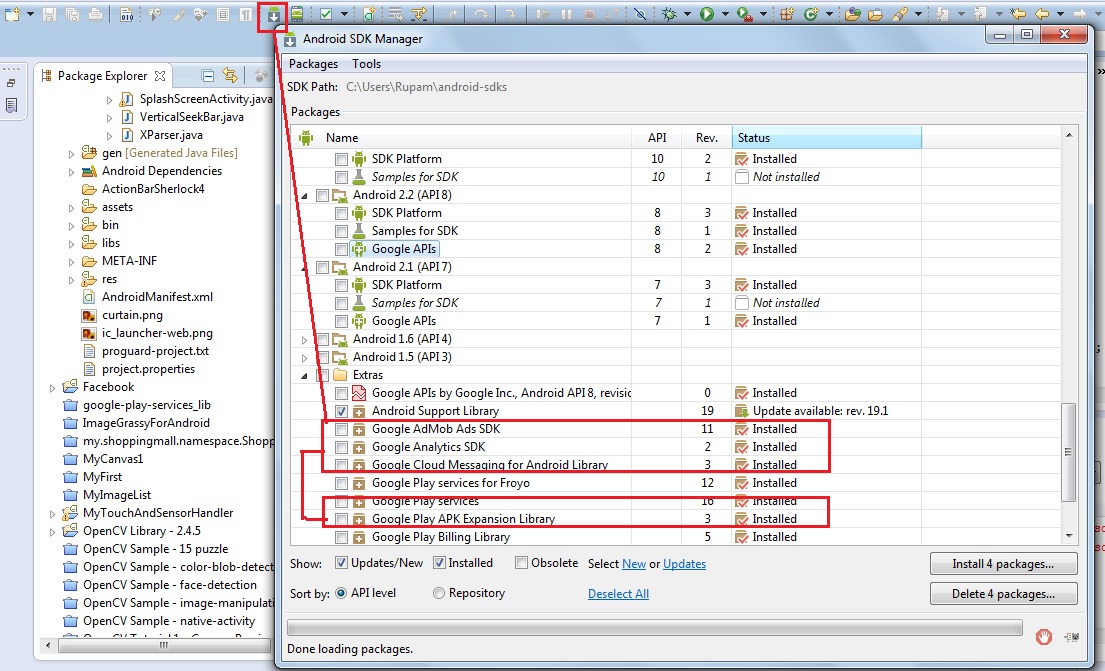
Task: Toggle Link with Editor in Package Explorer
Action: point(230,75)
